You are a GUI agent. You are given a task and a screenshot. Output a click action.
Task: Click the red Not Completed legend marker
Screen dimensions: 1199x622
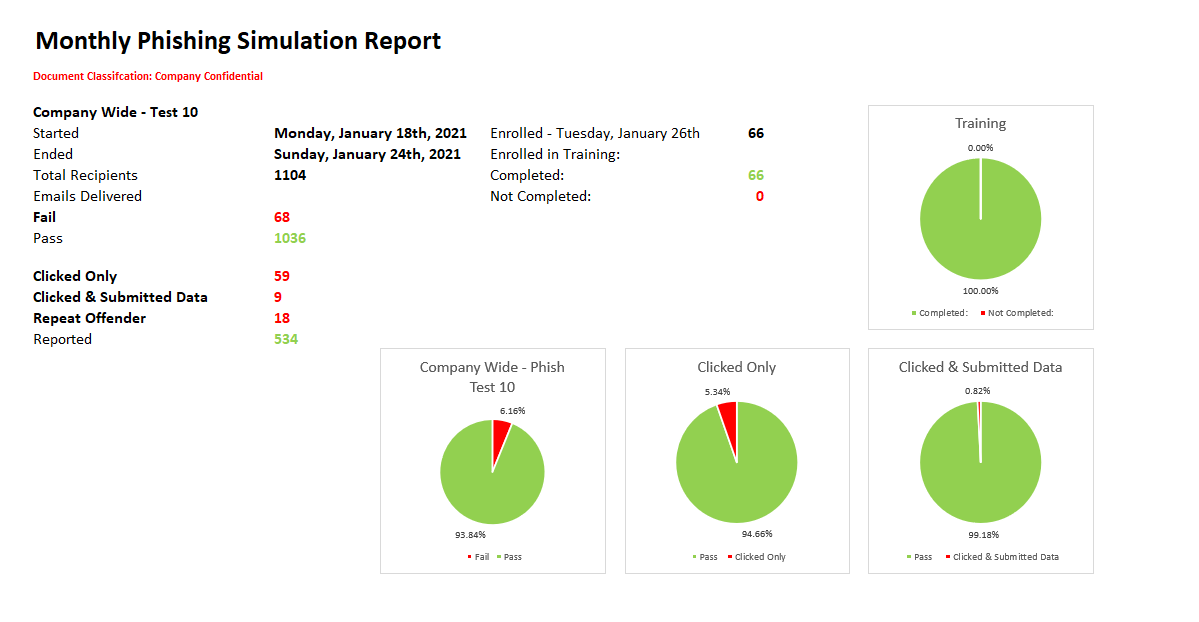click(983, 313)
